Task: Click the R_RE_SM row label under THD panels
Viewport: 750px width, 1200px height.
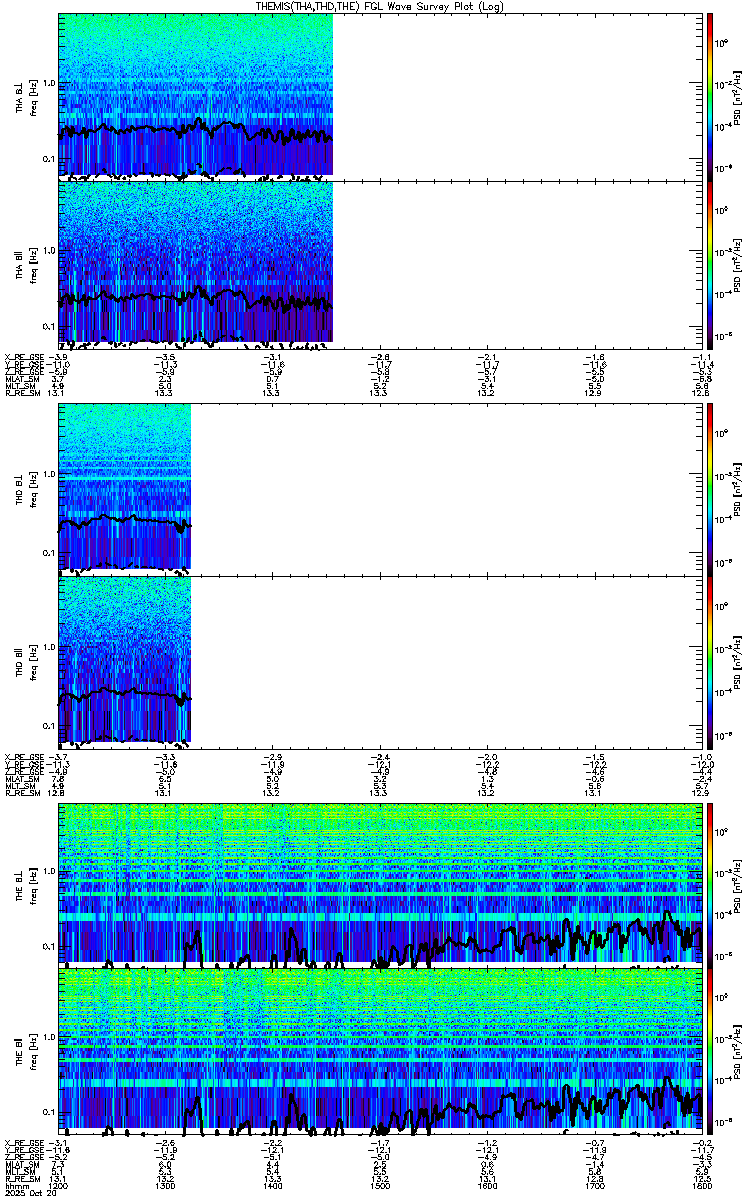Action: (x=24, y=793)
